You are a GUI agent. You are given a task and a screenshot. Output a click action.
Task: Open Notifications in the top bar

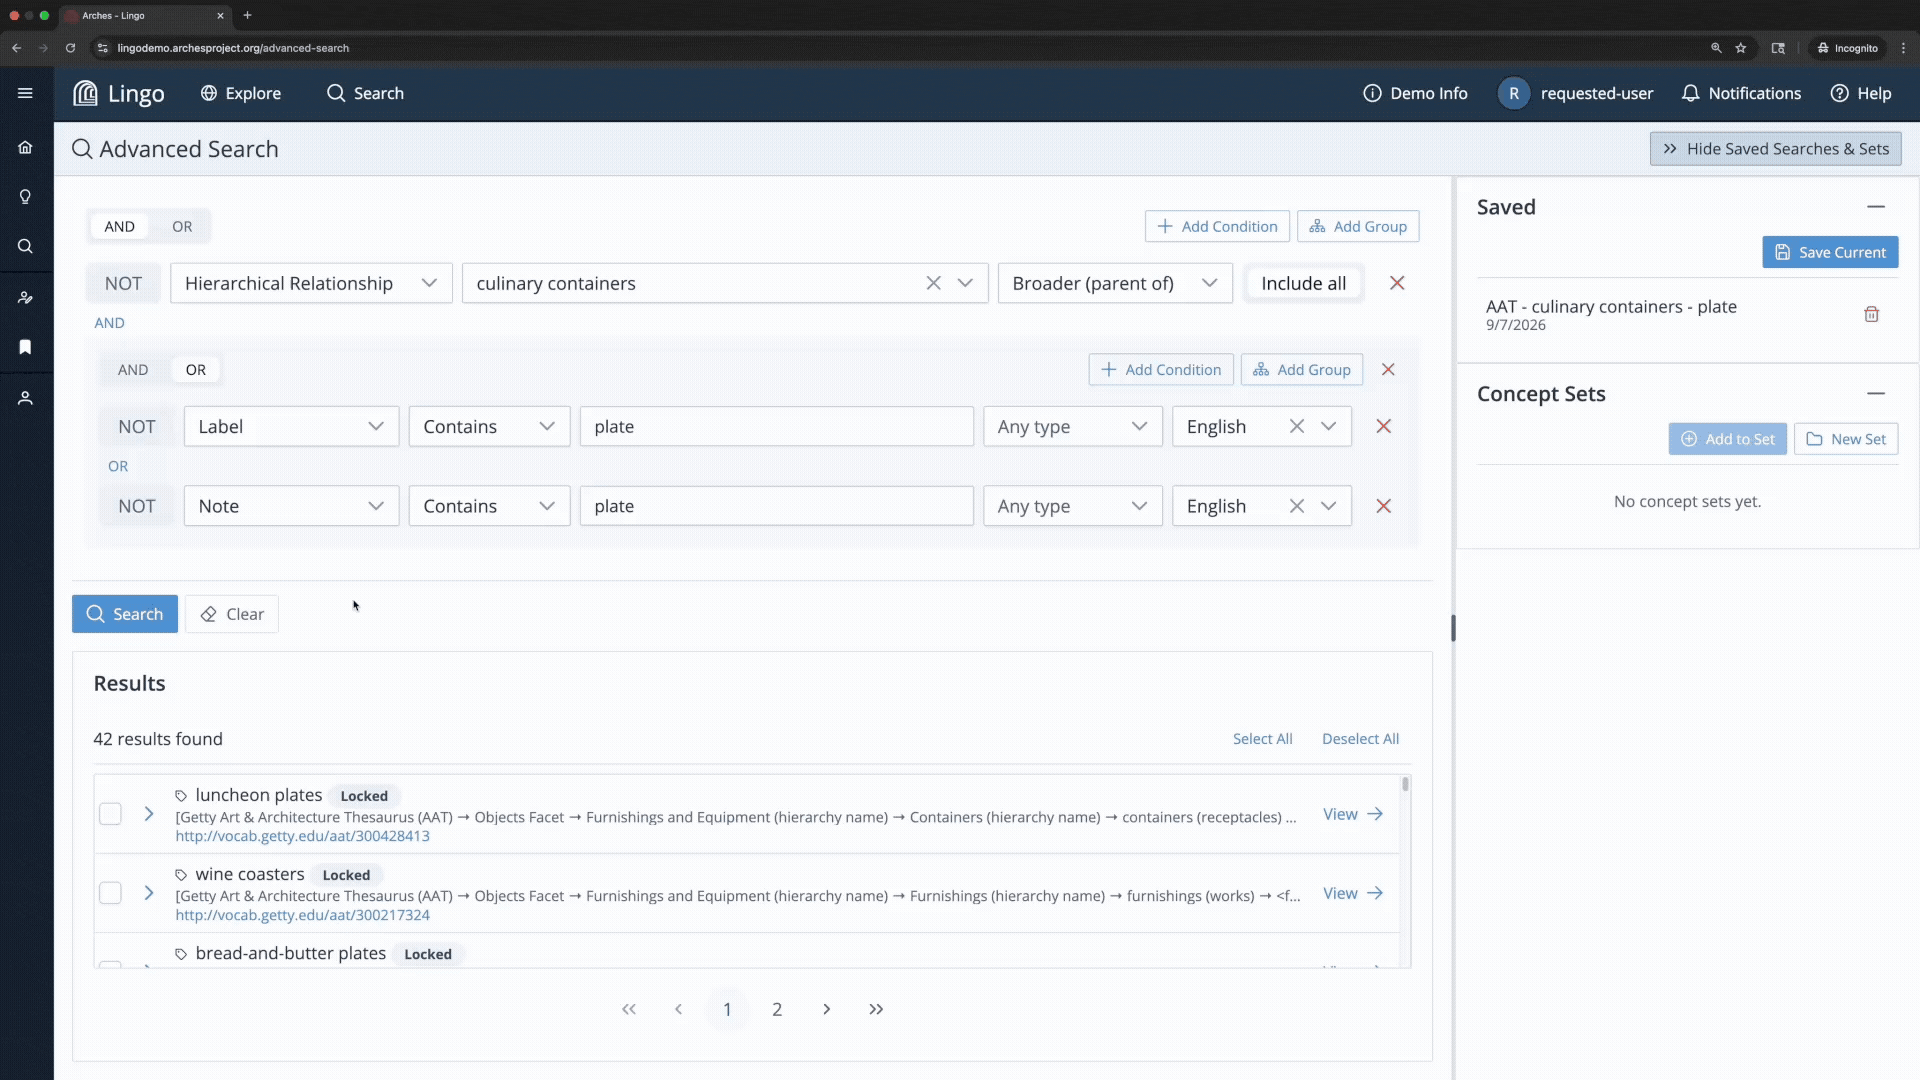[x=1741, y=93]
